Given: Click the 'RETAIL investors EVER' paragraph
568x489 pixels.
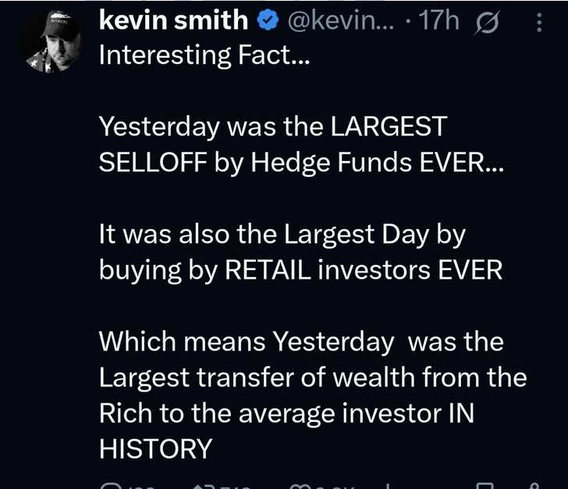Looking at the screenshot, I should pyautogui.click(x=301, y=252).
